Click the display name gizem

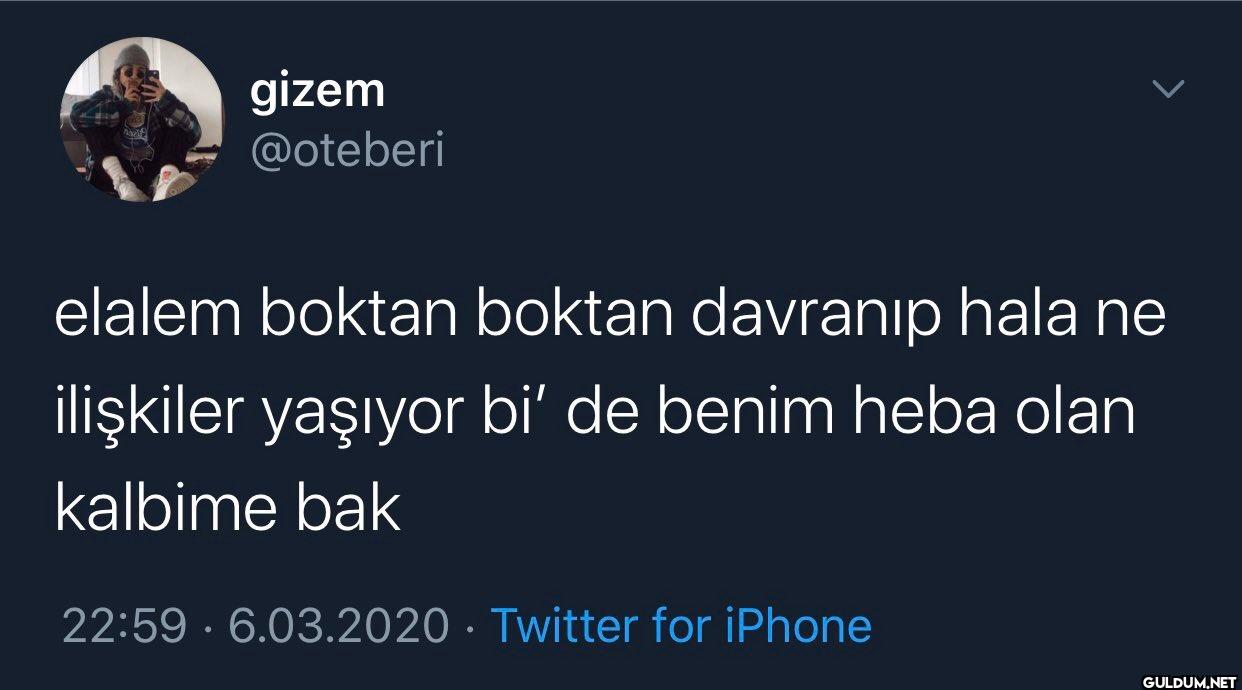click(317, 92)
